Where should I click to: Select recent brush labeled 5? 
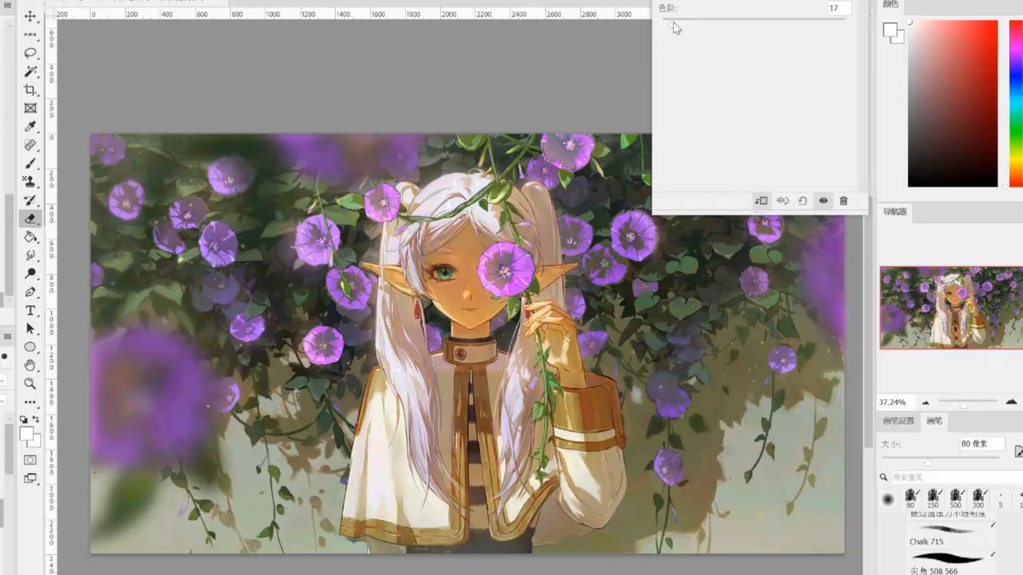1000,499
